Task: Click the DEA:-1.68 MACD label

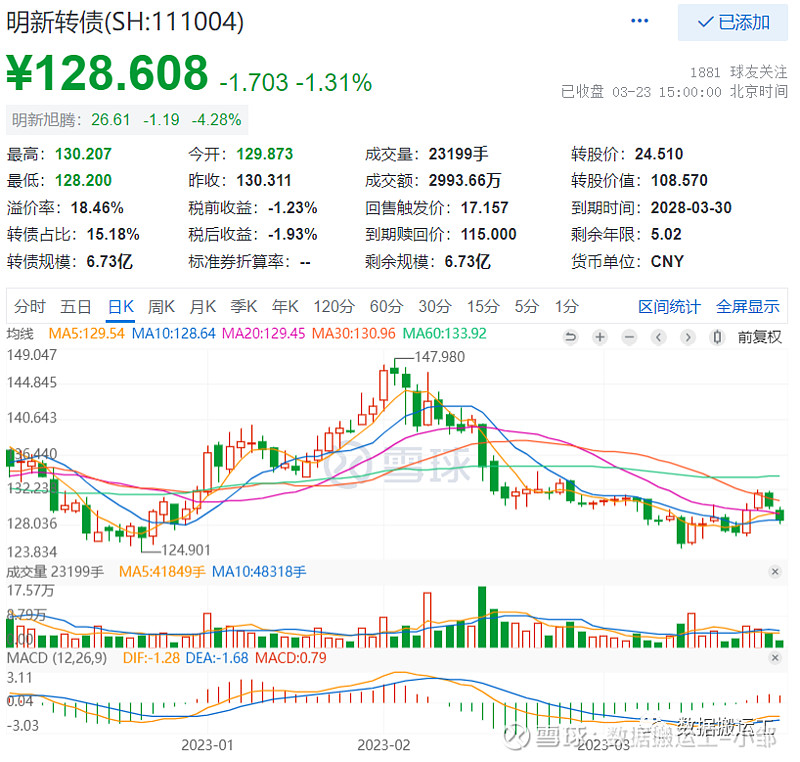Action: coord(217,658)
